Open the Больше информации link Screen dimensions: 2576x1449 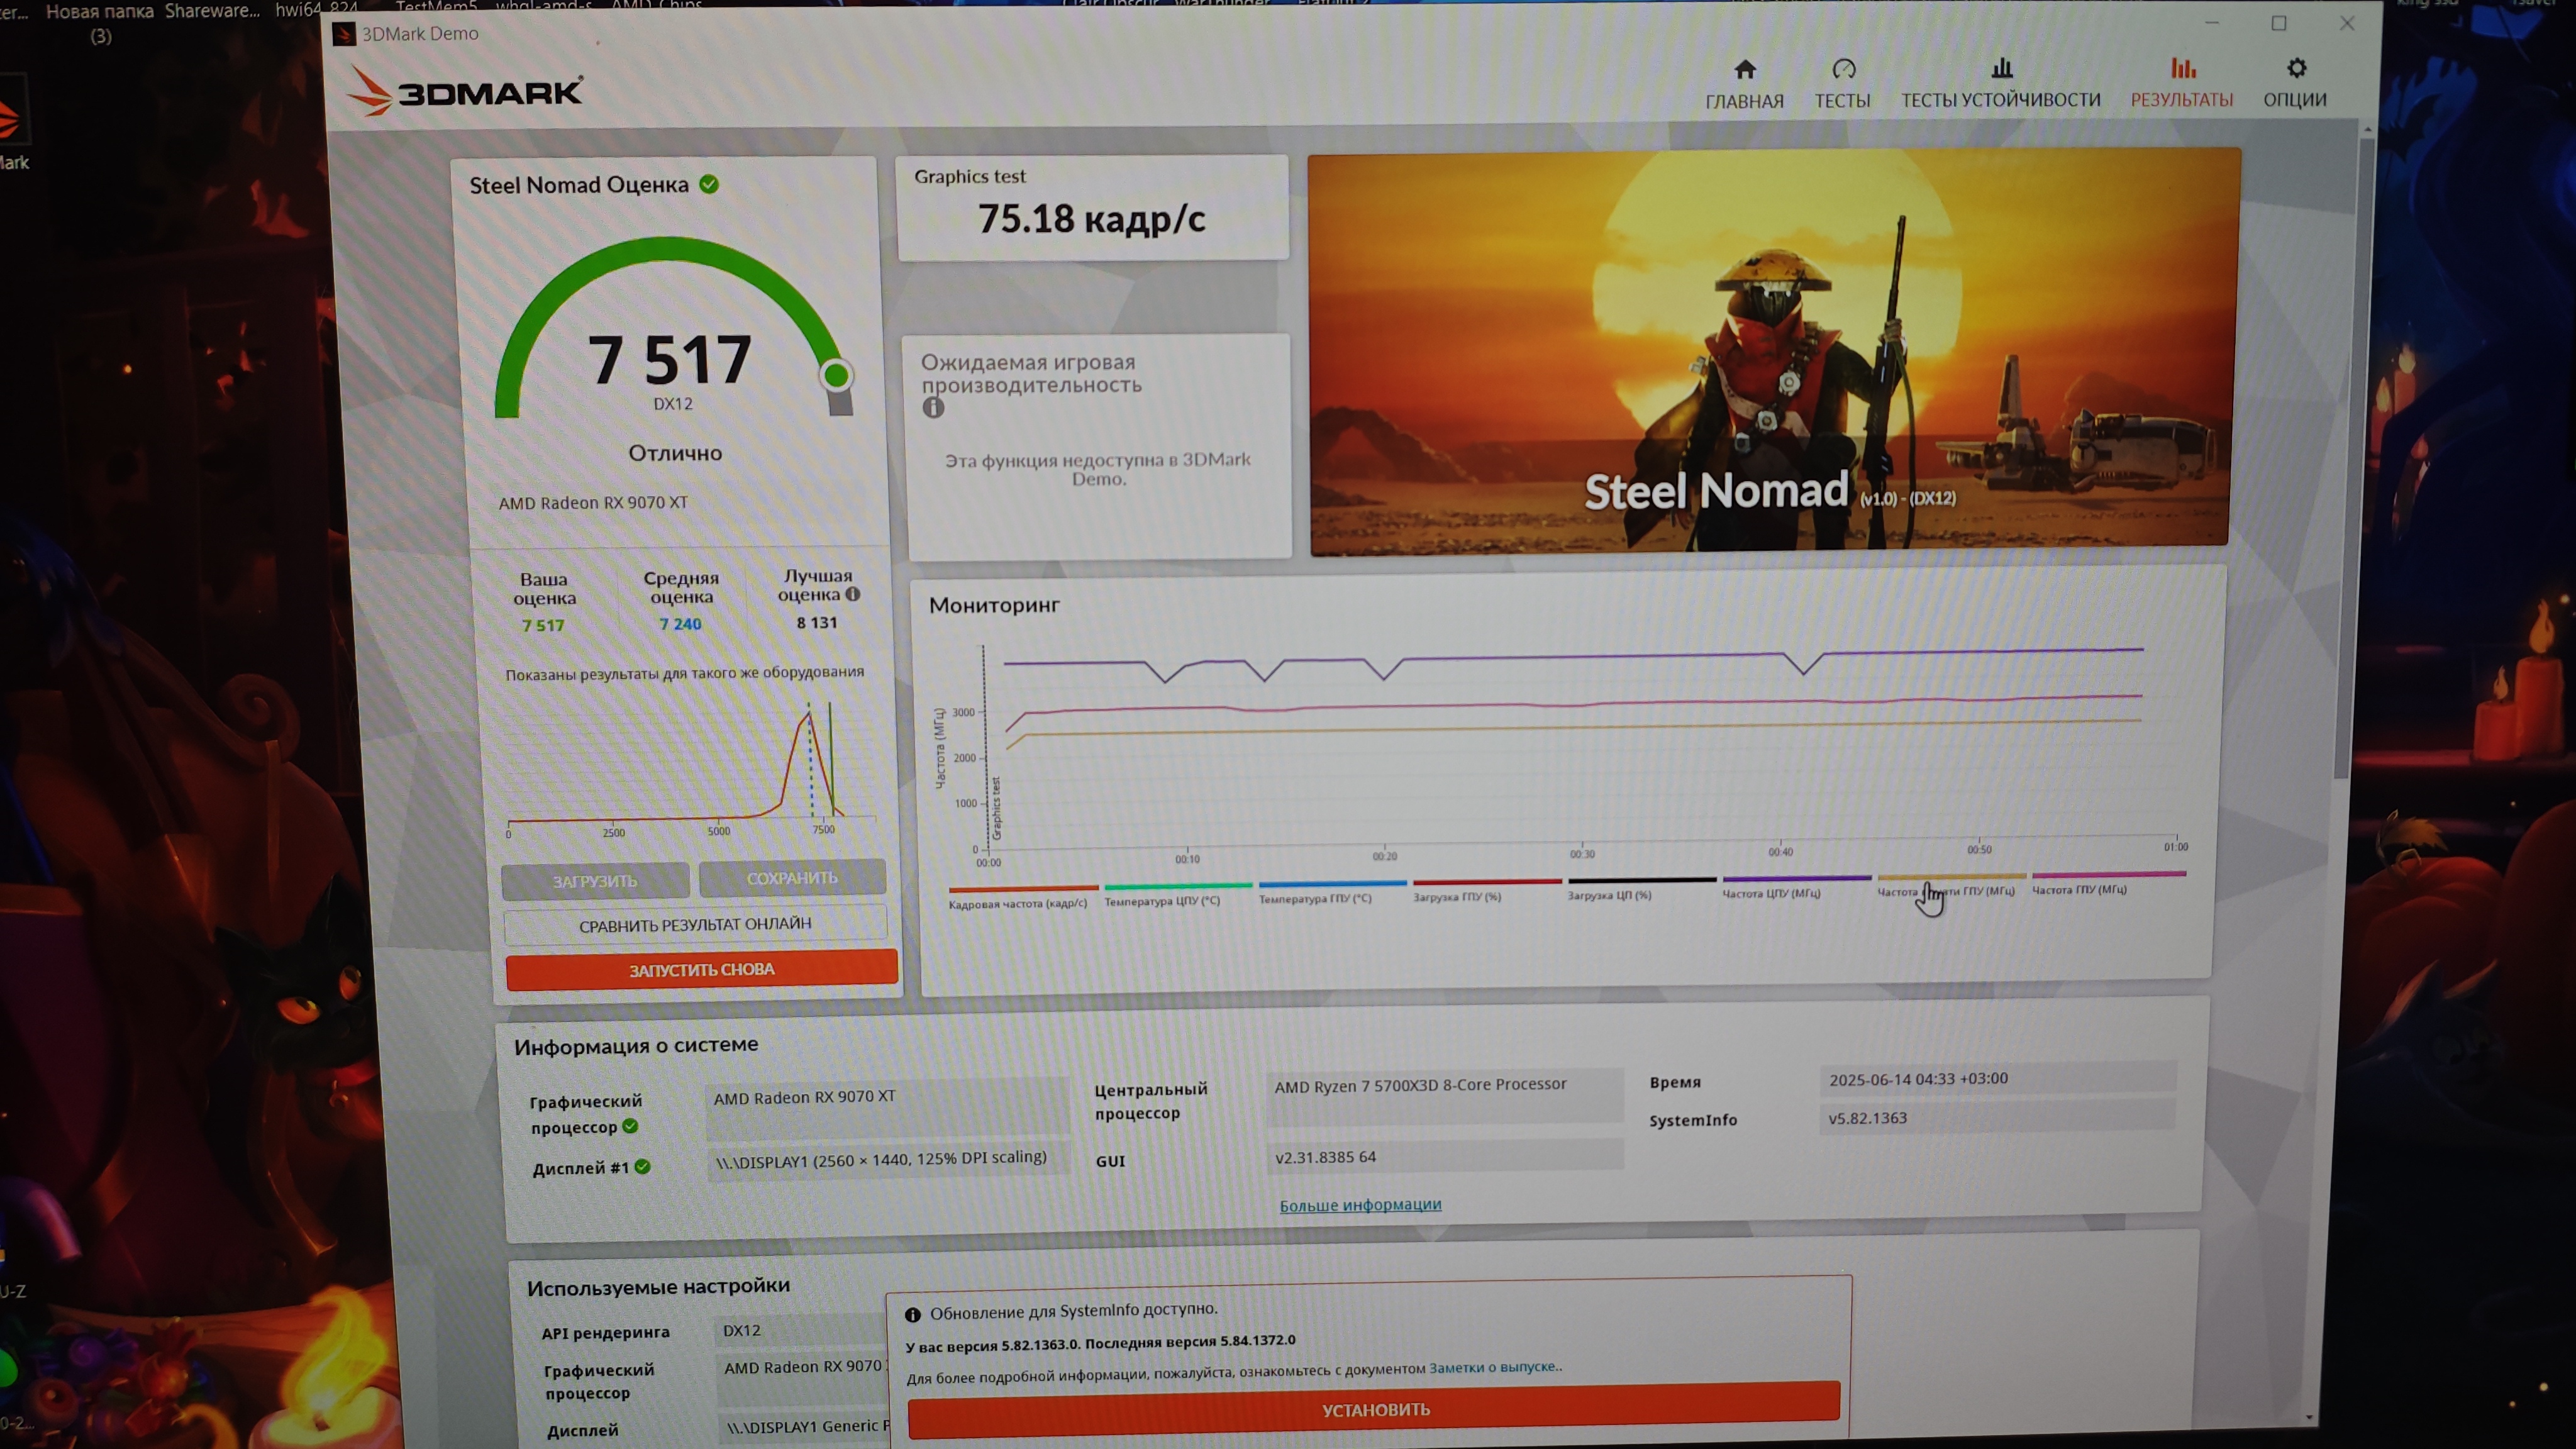(1360, 1205)
